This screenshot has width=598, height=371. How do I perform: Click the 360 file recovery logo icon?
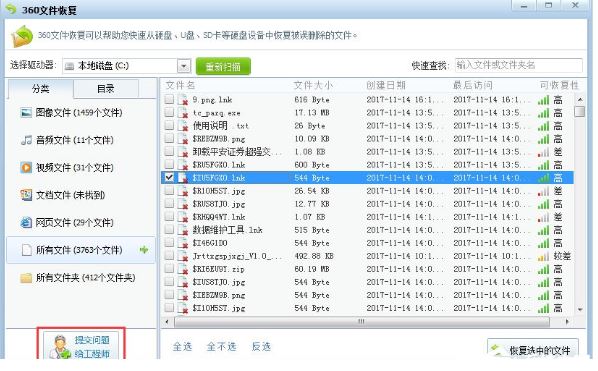(x=22, y=37)
